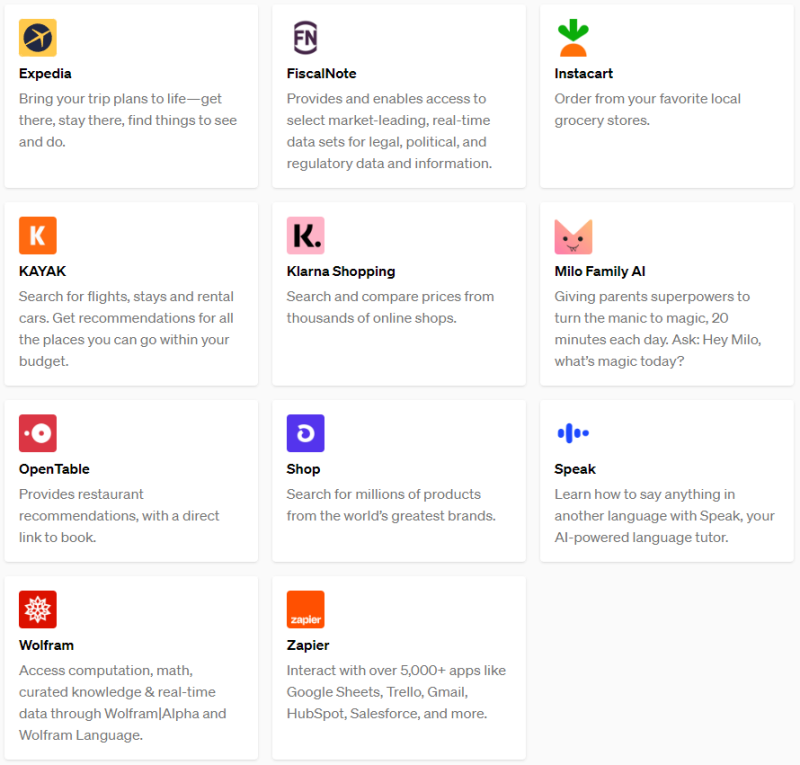
Task: Select the Wolfram plugin title
Action: [46, 645]
